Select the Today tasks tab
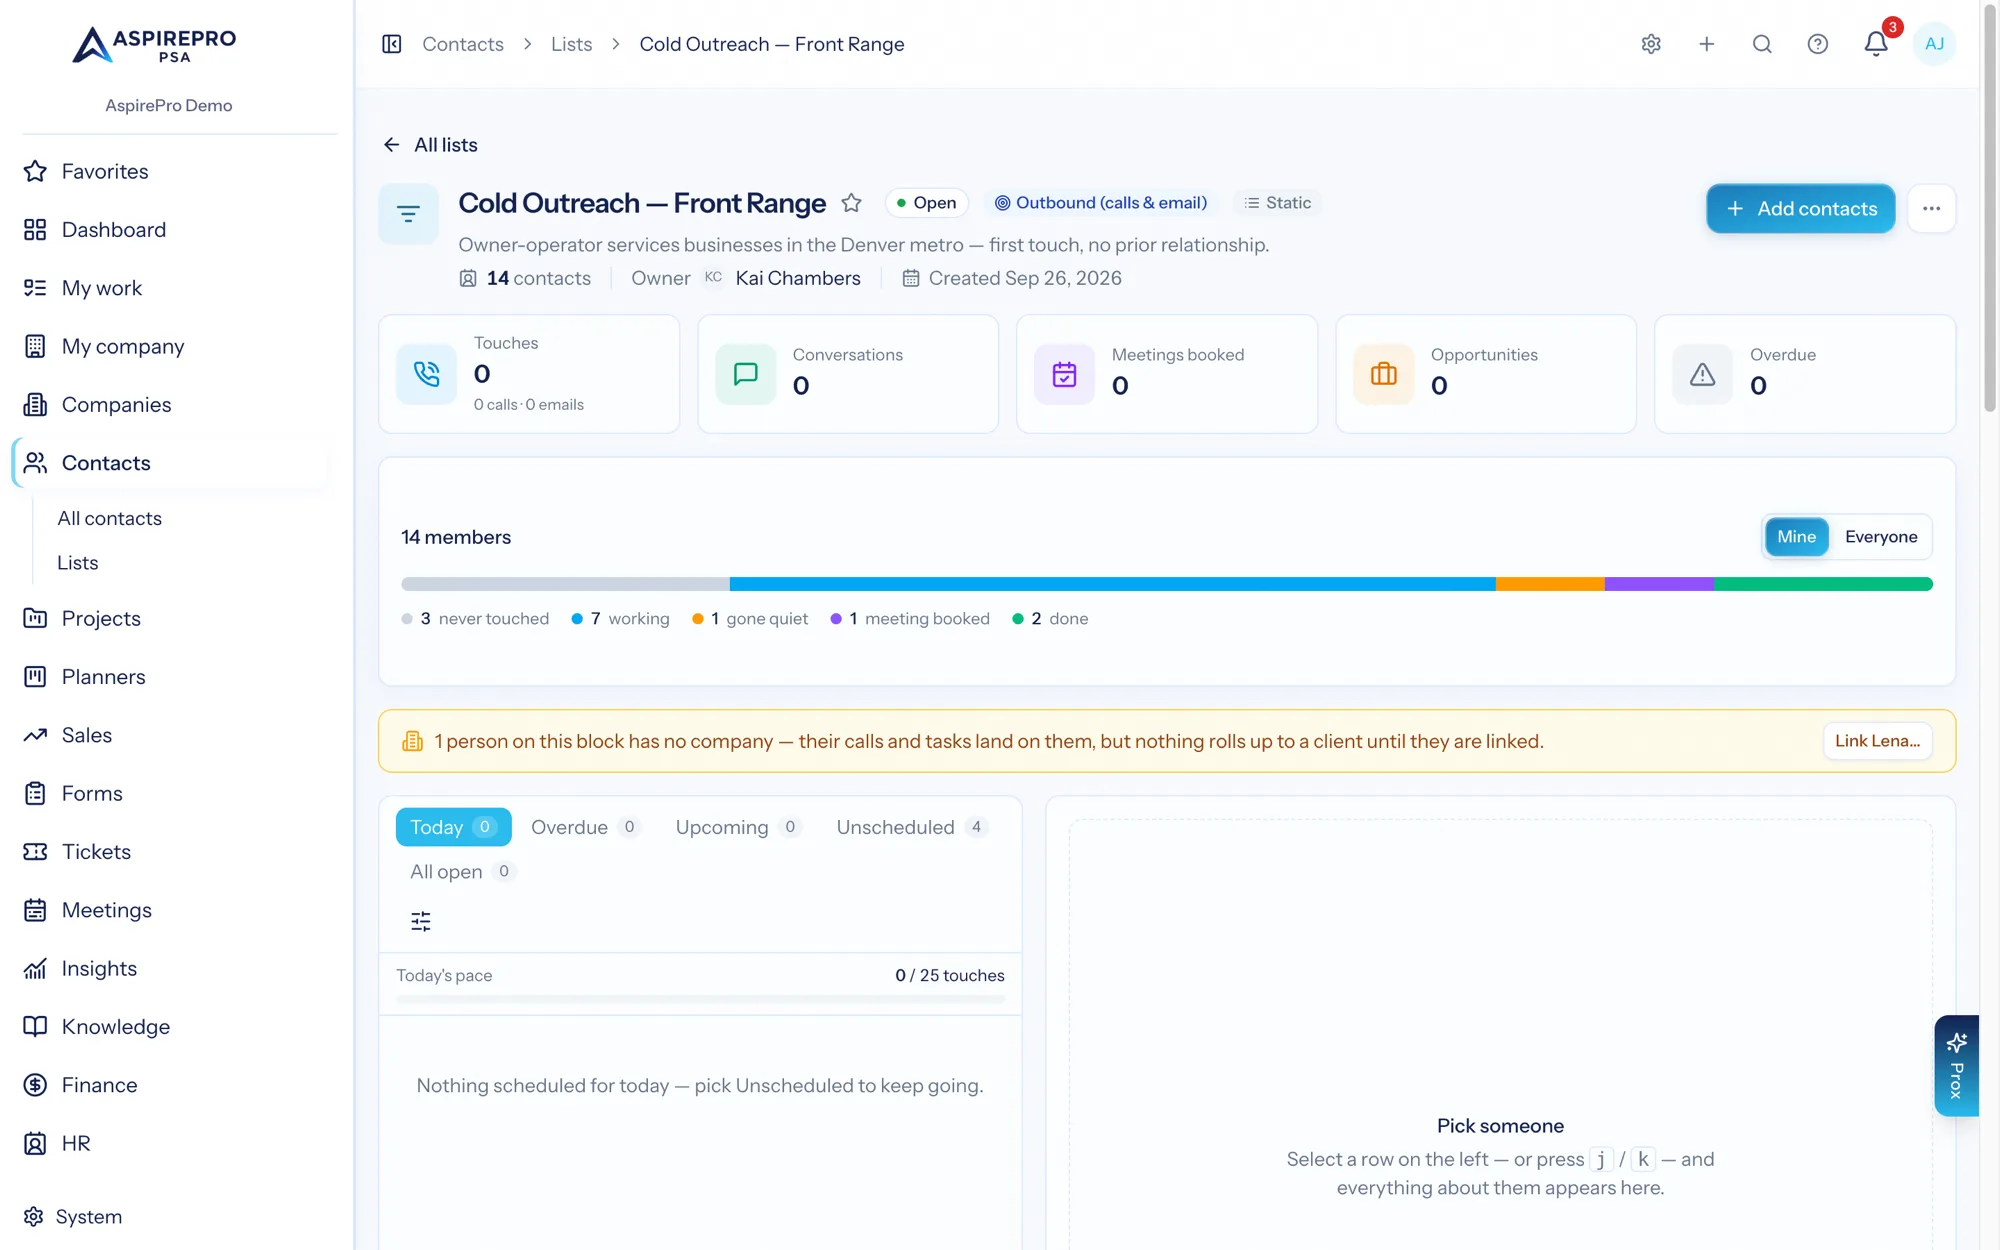The height and width of the screenshot is (1250, 2000). tap(453, 827)
